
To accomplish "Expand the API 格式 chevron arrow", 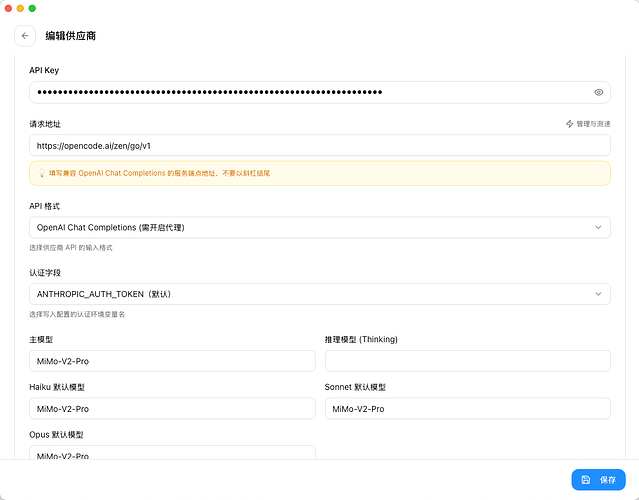I will [598, 227].
